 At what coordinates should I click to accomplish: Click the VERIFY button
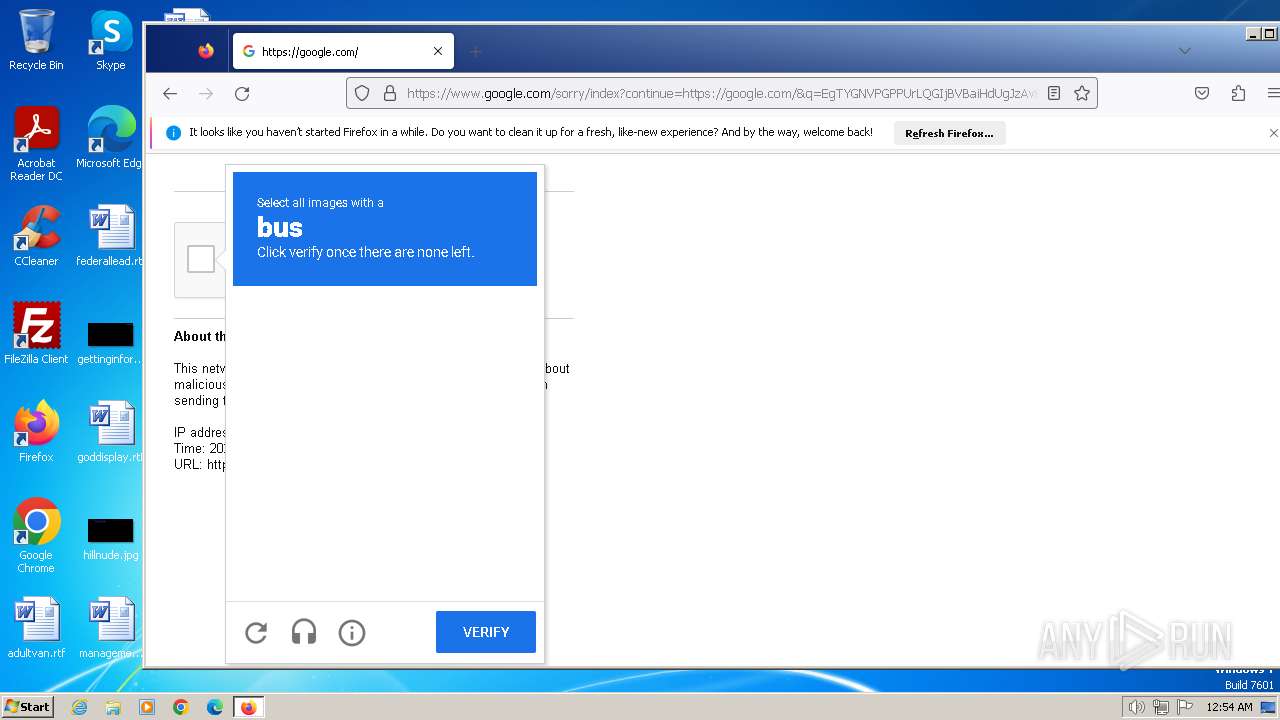[x=486, y=632]
